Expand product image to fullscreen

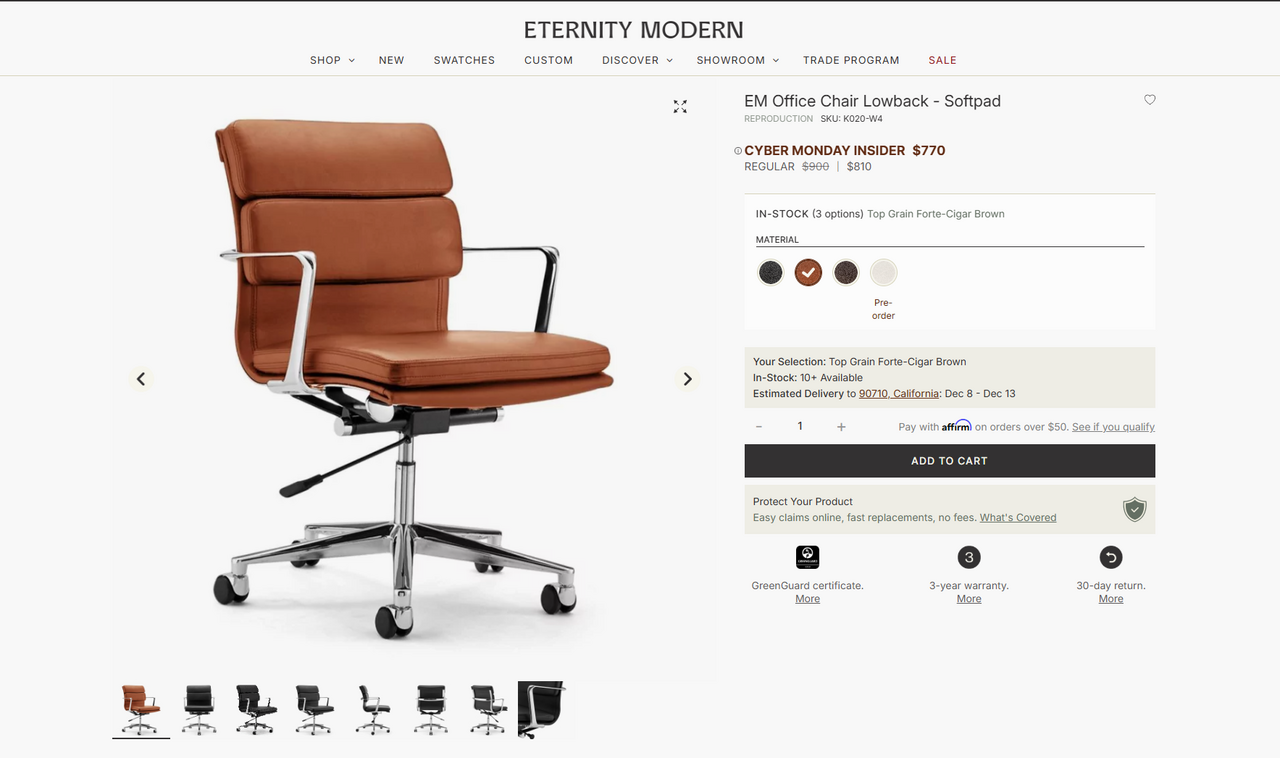point(680,106)
